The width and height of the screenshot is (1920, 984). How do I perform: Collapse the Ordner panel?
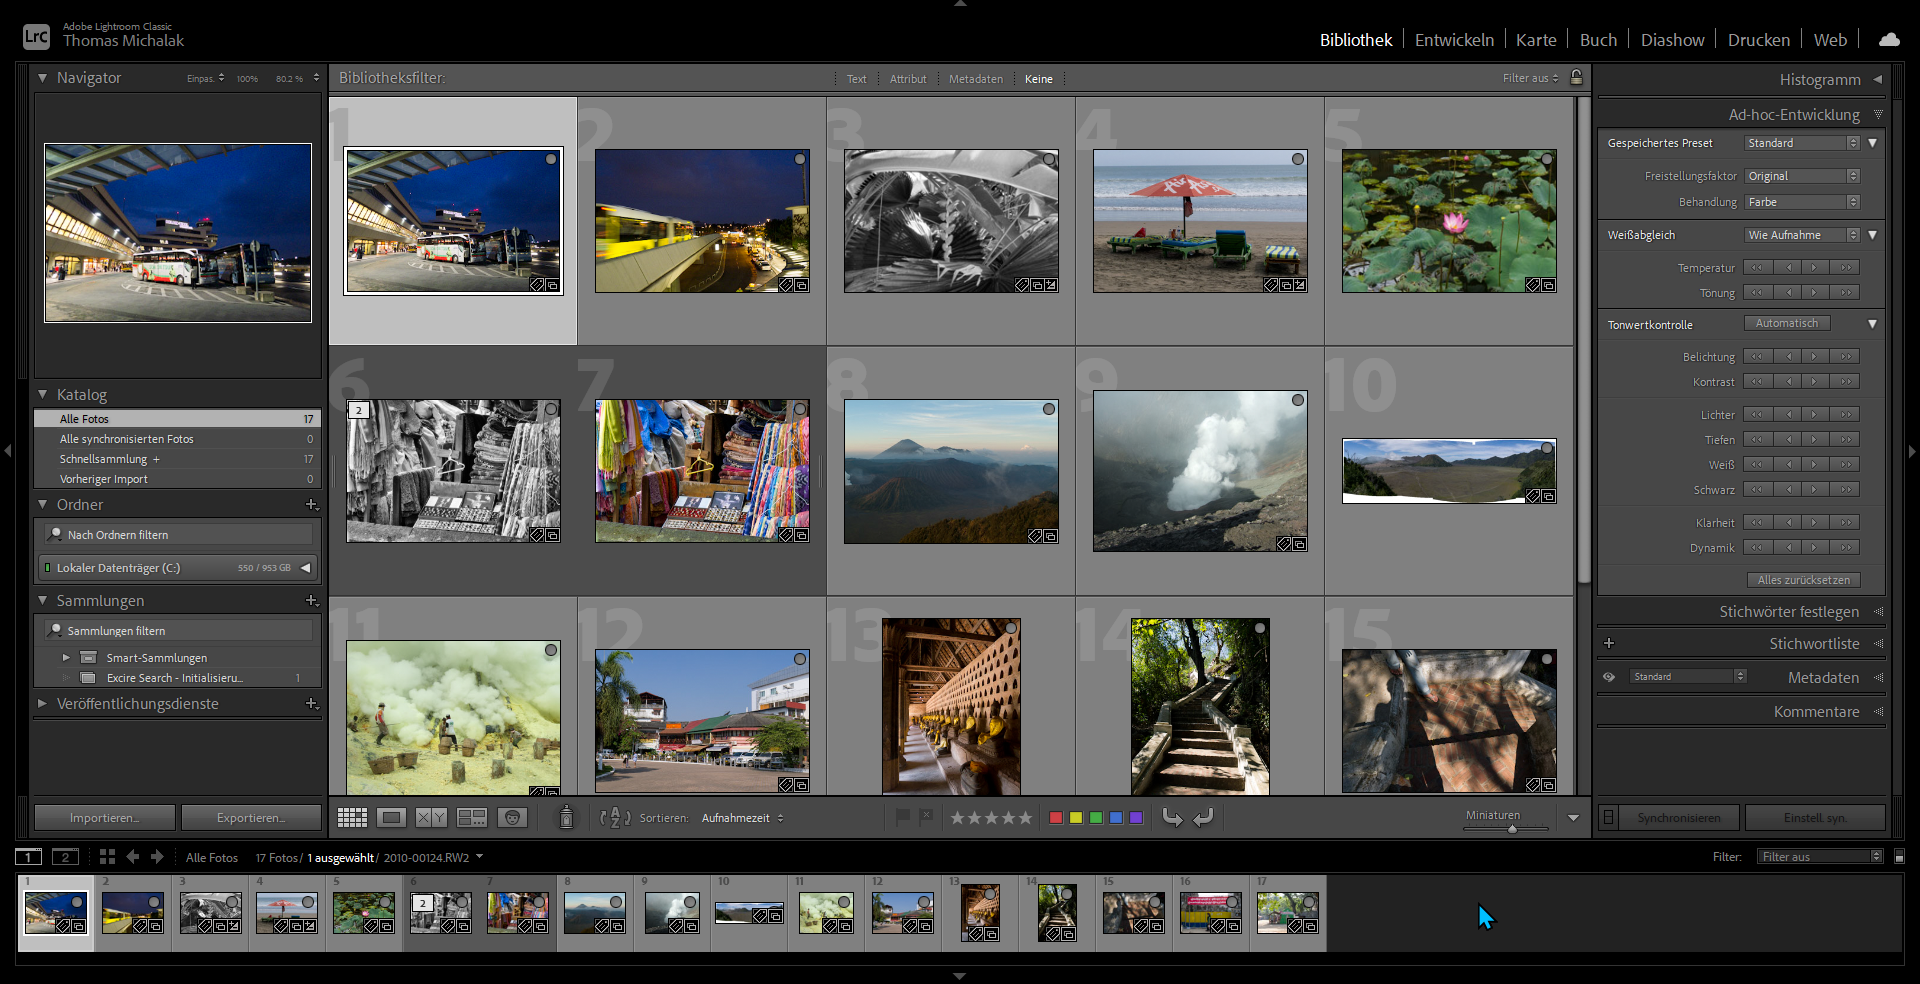[x=43, y=505]
